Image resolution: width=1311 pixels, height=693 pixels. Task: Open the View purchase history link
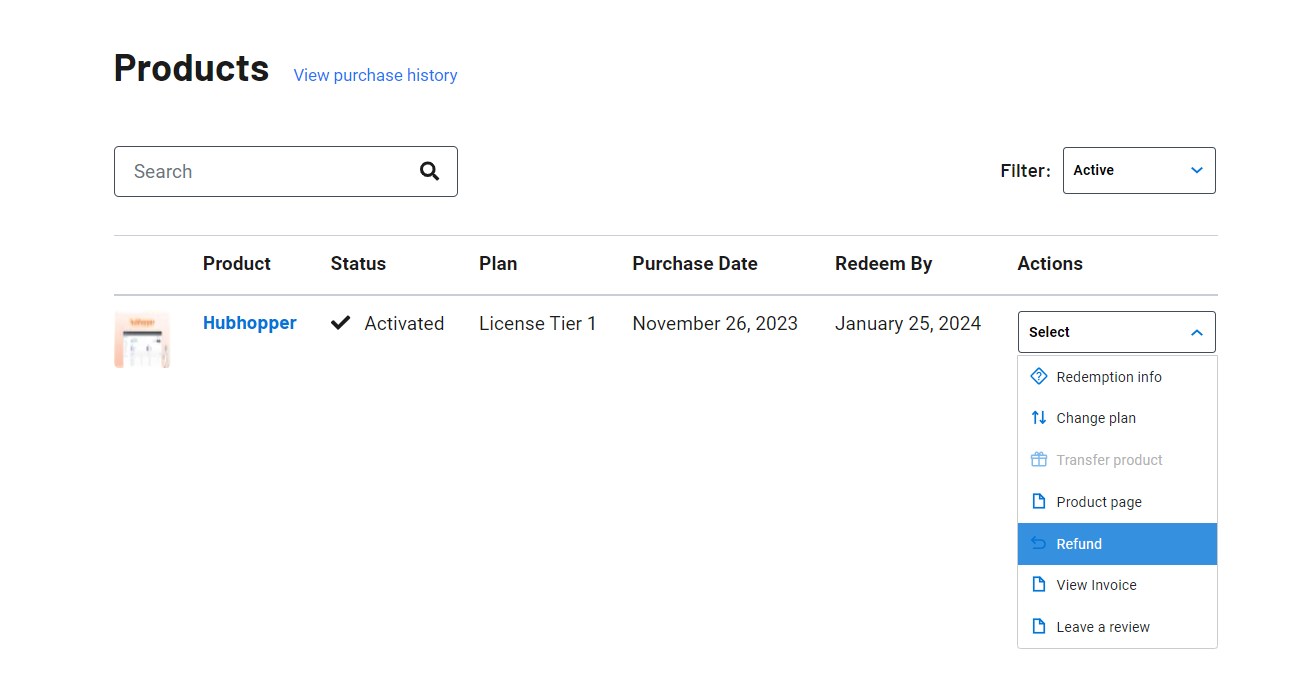[x=375, y=75]
